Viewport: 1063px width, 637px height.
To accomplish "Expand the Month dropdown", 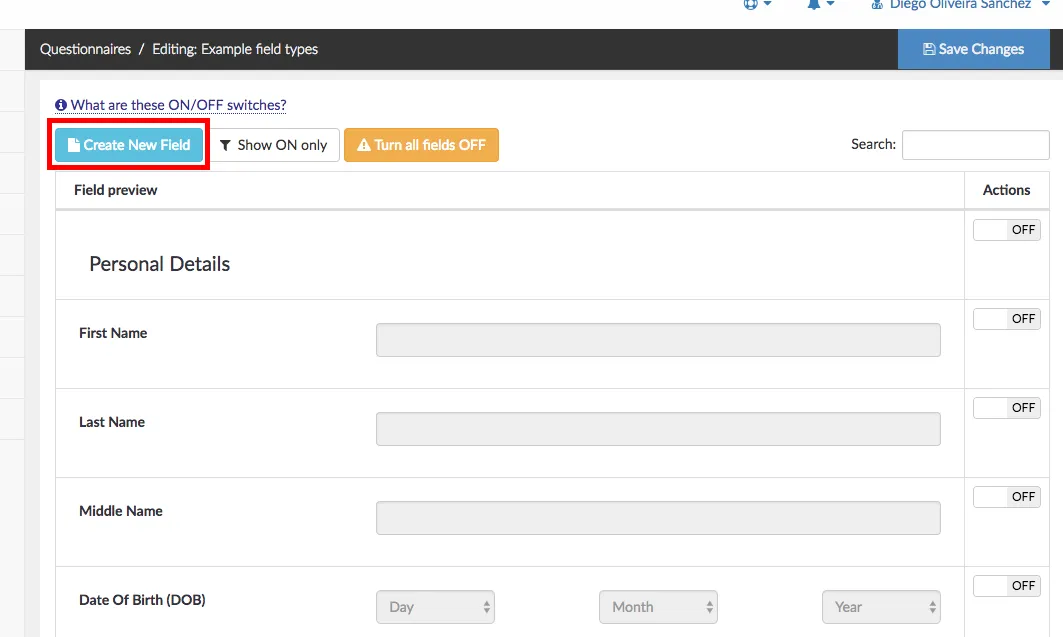I will pyautogui.click(x=658, y=607).
